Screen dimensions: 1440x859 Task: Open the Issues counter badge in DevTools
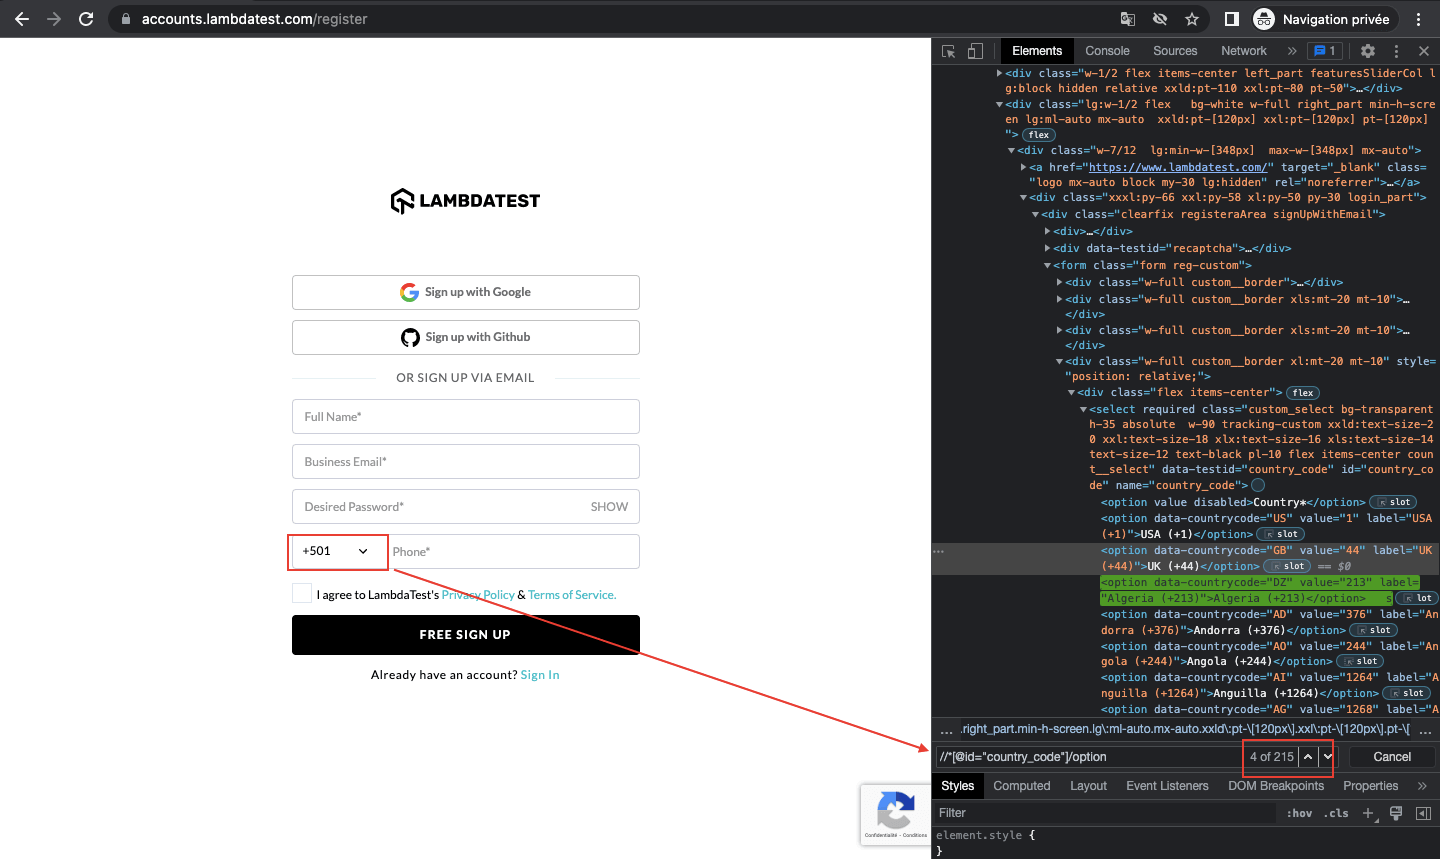1324,50
